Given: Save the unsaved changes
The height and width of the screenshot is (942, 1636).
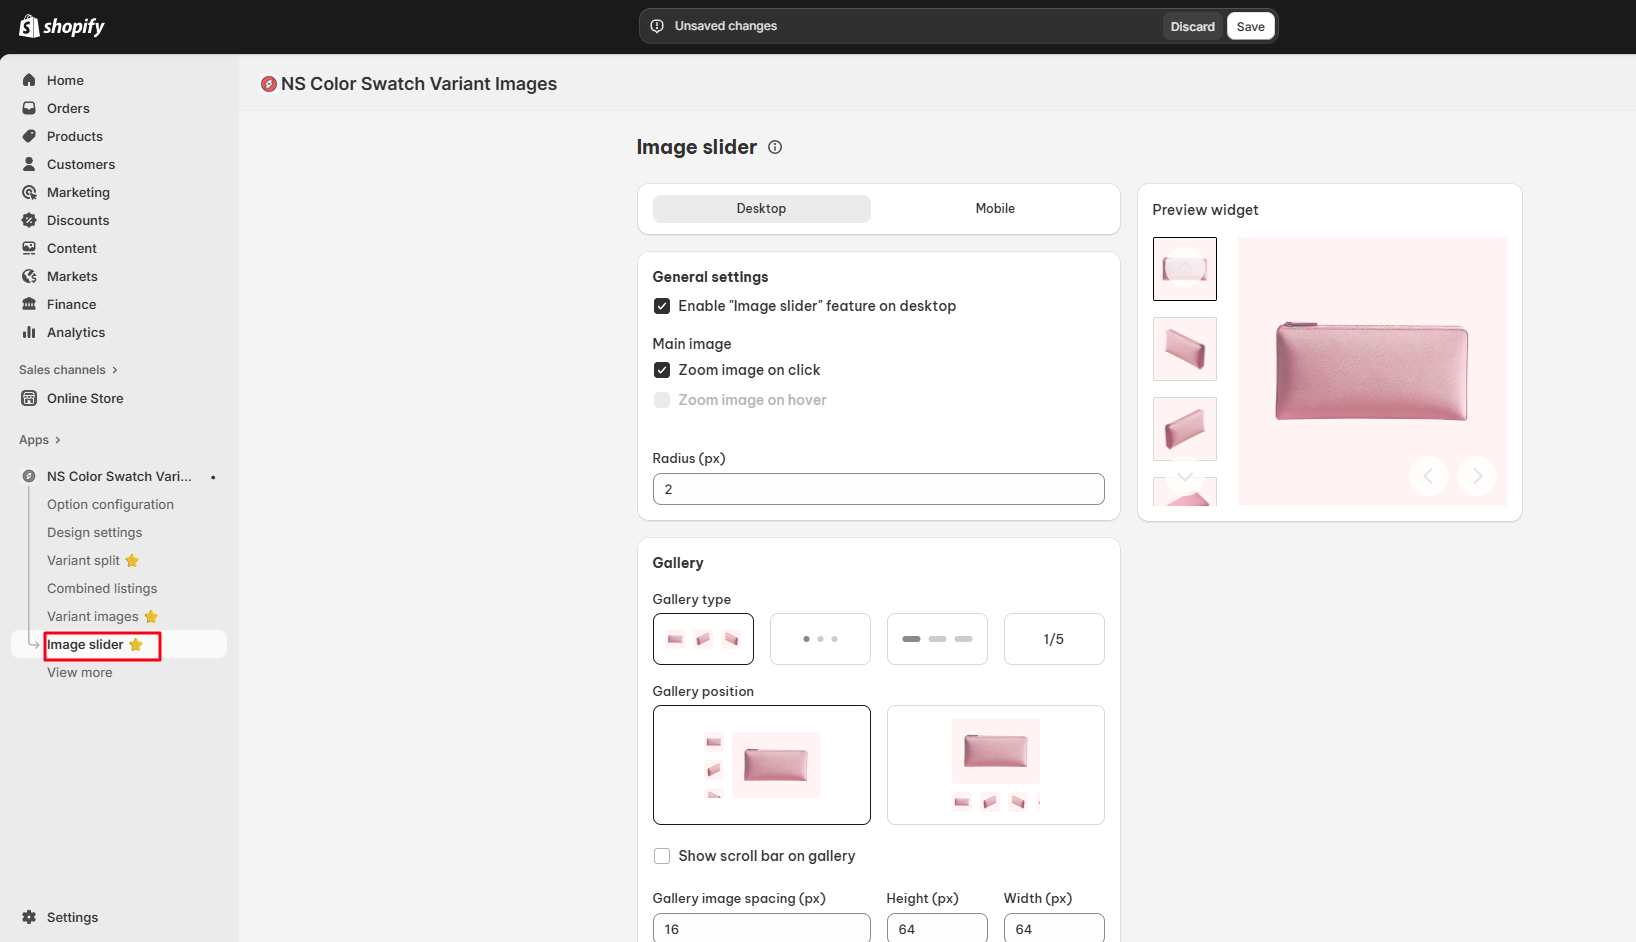Looking at the screenshot, I should [1250, 27].
